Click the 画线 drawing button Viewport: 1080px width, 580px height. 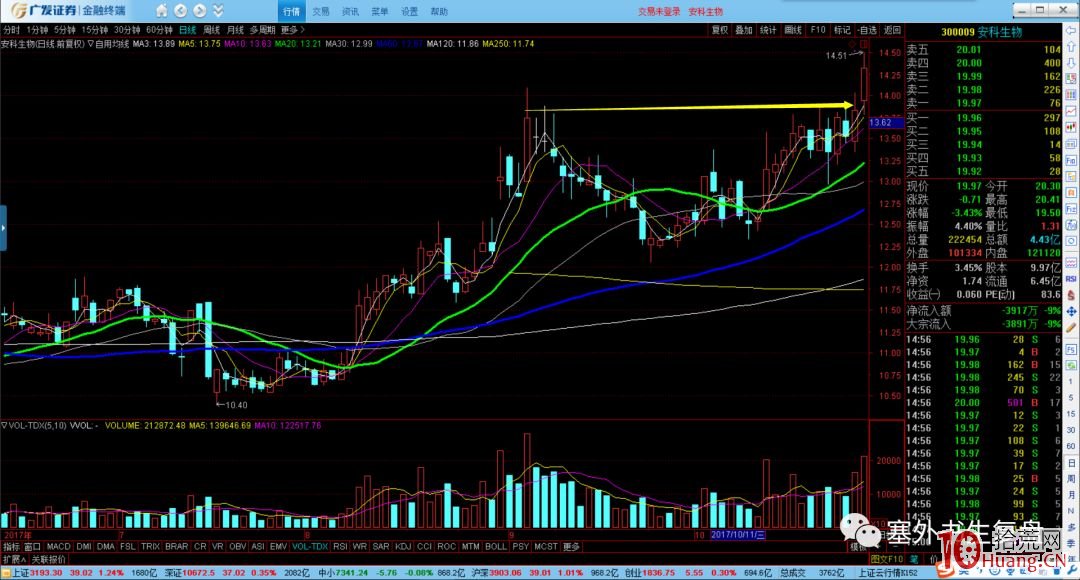point(793,30)
